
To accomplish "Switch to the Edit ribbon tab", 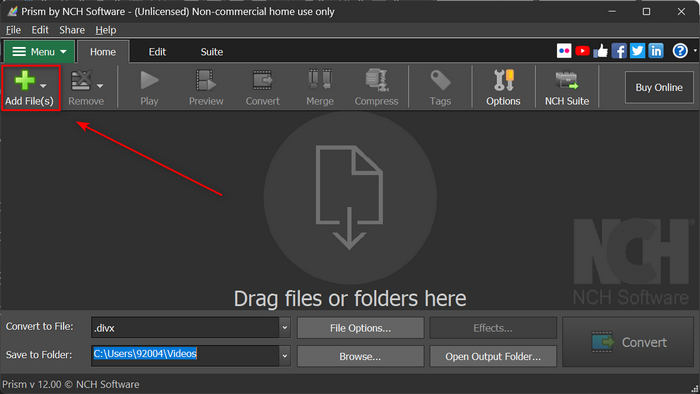I will [157, 52].
